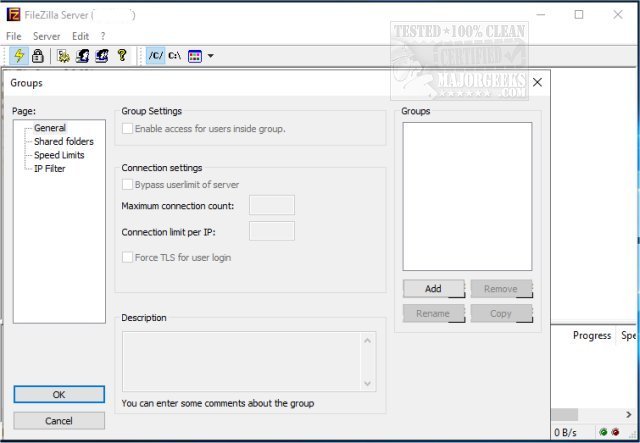Click inside the Groups list box
Image resolution: width=640 pixels, height=443 pixels.
click(467, 196)
